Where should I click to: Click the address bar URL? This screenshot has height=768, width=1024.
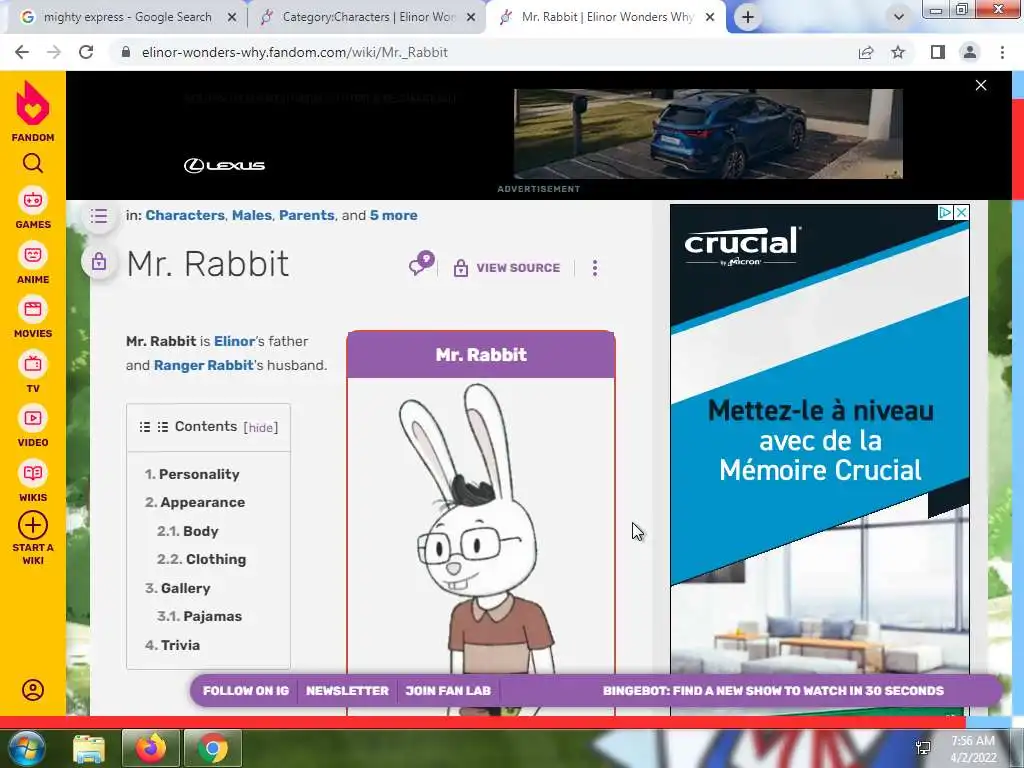click(295, 52)
